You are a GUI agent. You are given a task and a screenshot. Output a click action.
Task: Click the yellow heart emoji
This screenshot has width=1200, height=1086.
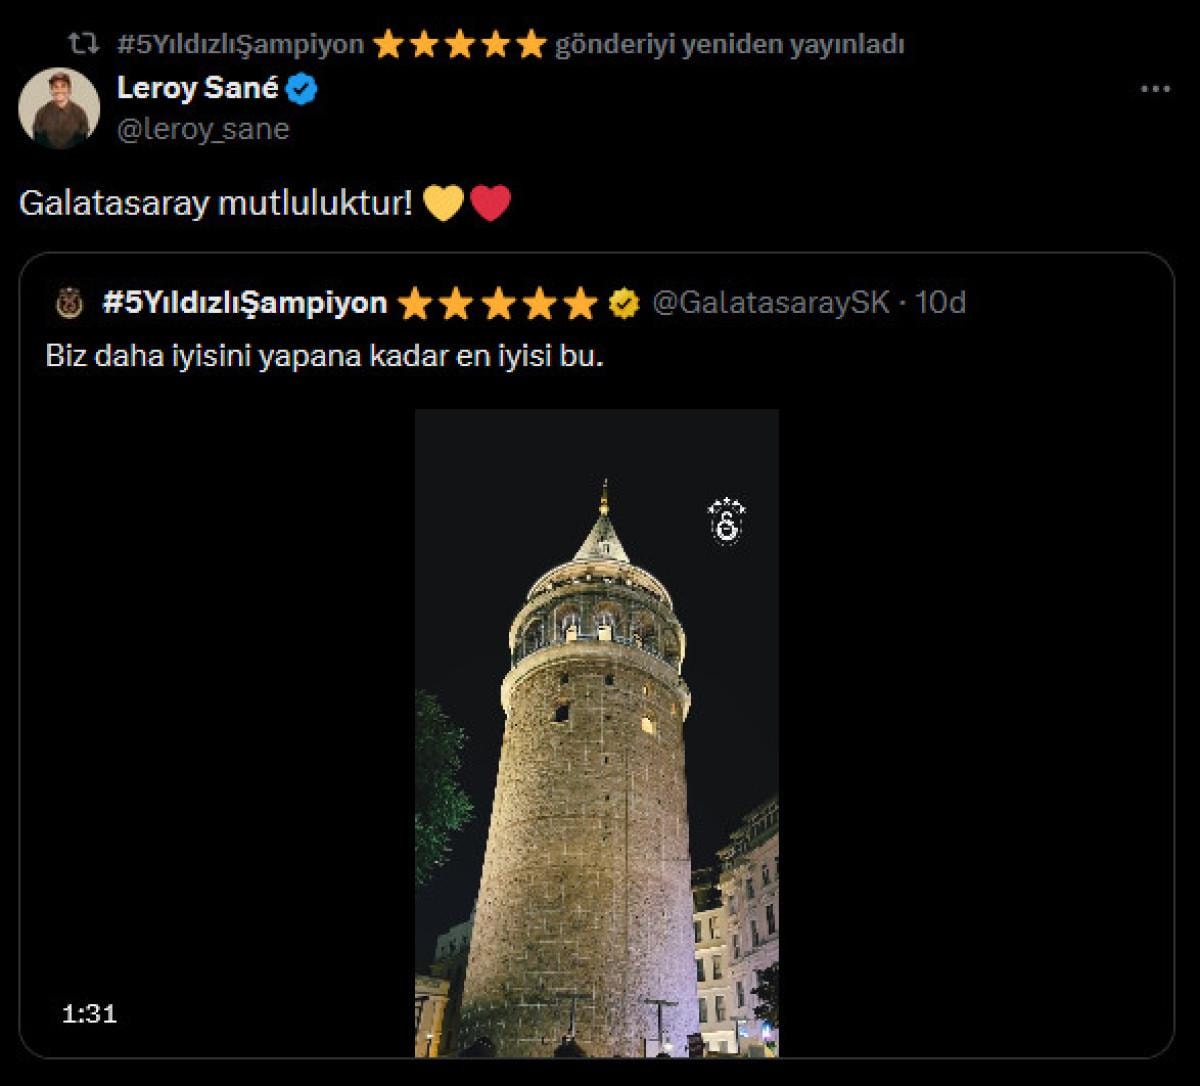pos(443,204)
